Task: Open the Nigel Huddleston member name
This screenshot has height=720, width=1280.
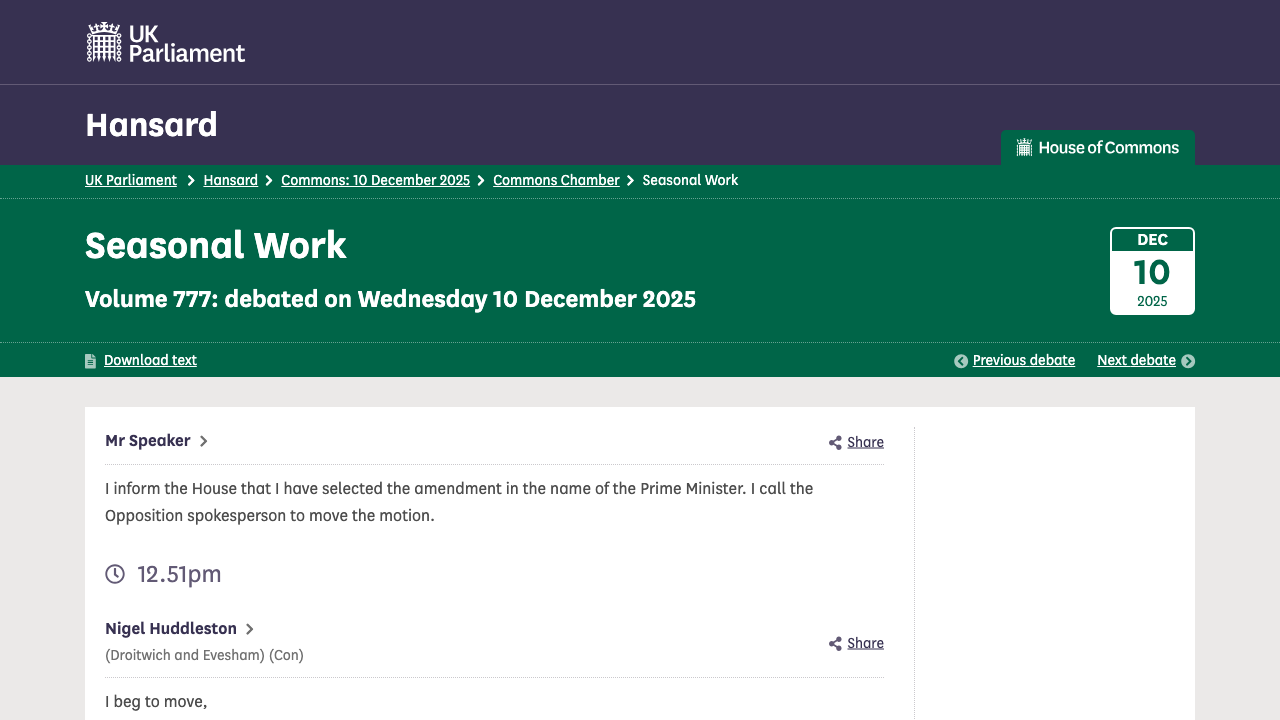Action: [x=171, y=629]
